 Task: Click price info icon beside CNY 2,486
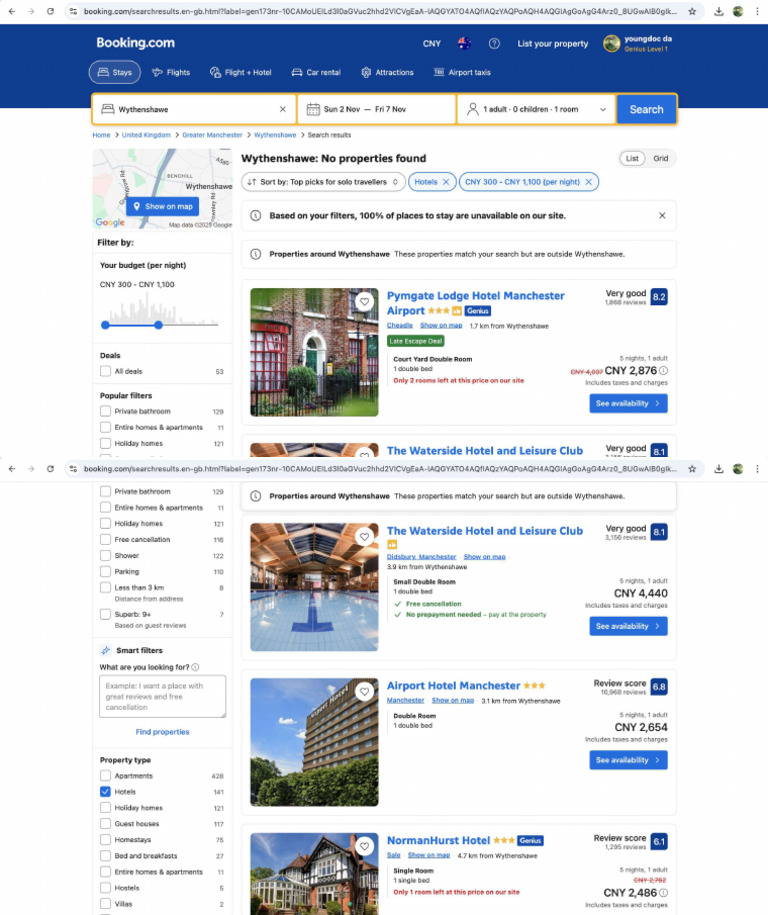click(664, 893)
